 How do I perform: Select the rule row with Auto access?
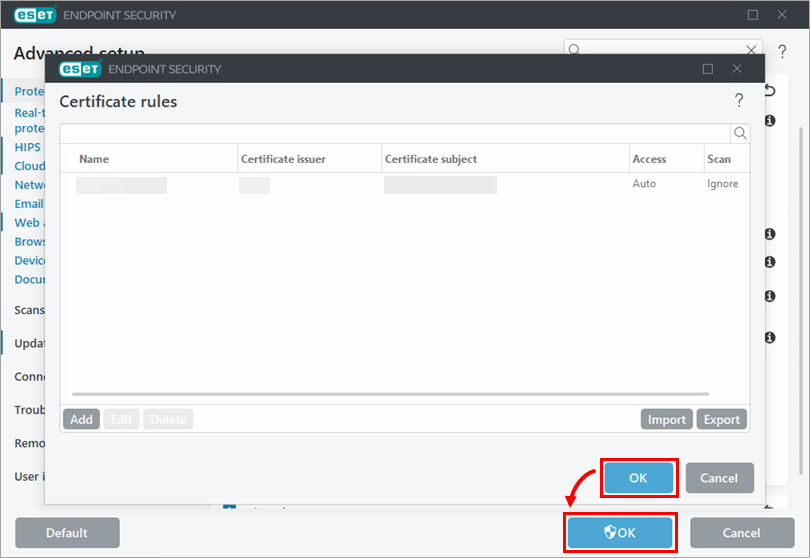tap(405, 184)
